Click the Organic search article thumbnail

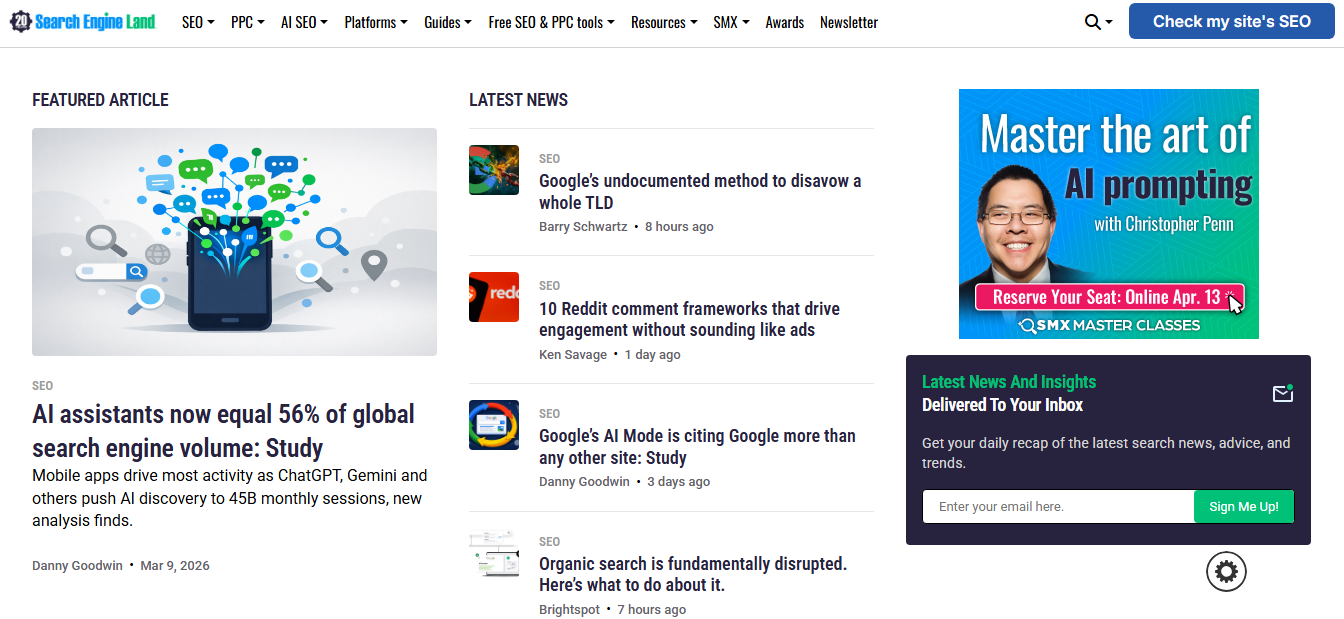[494, 553]
